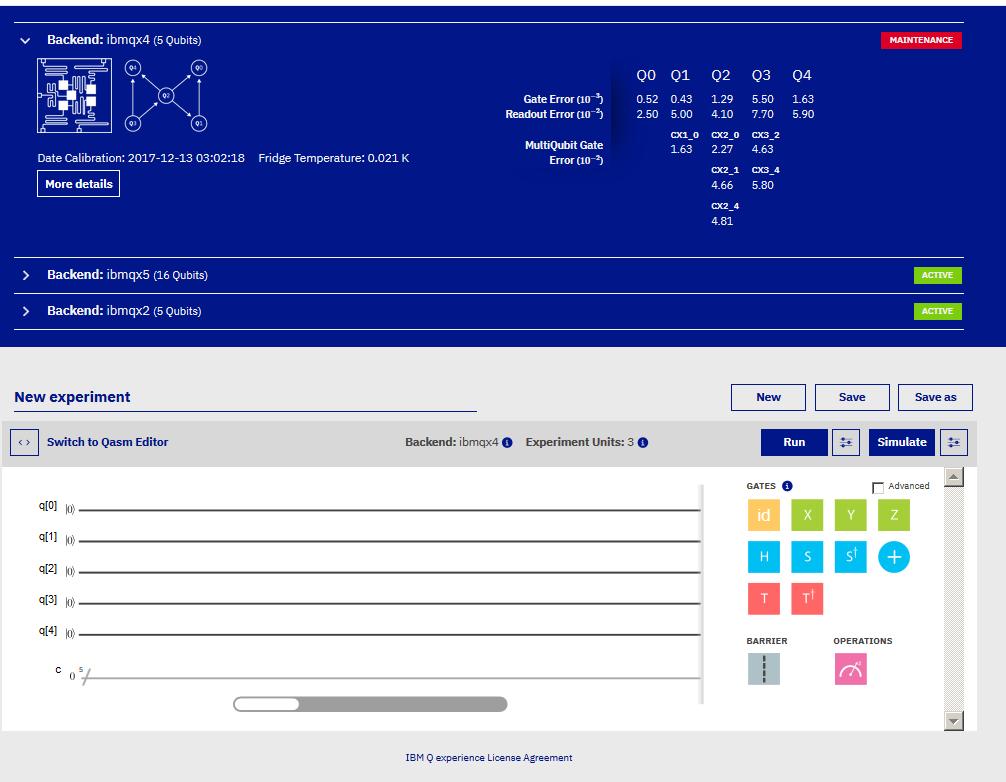
Task: Run the experiment on backend
Action: 794,443
